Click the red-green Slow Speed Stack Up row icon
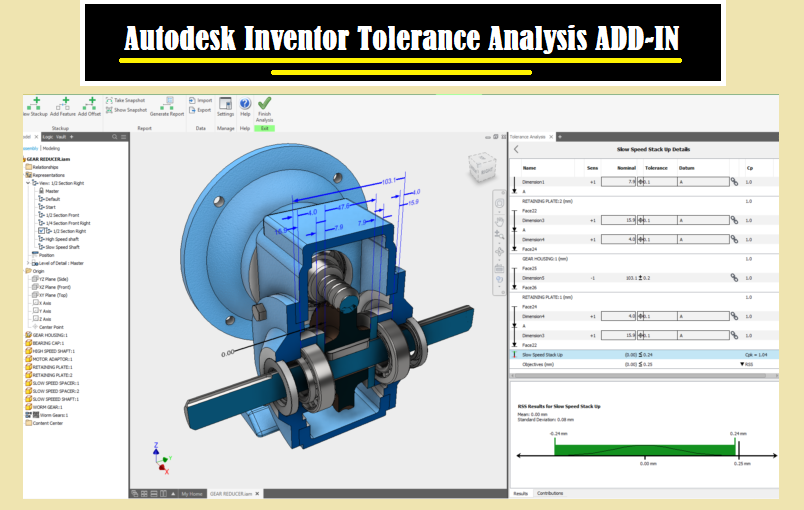This screenshot has width=804, height=510. (514, 355)
